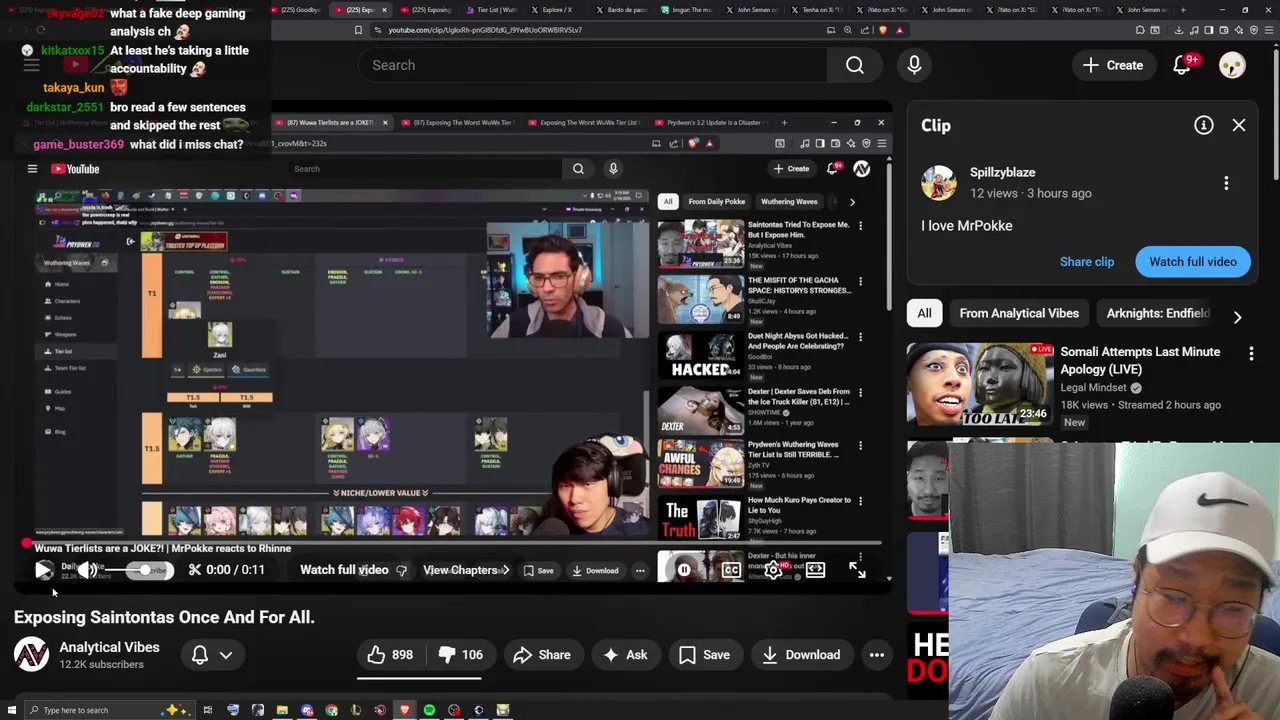Open the Somali Attempts Last Minute Apology thumbnail
This screenshot has height=720, width=1280.
[x=980, y=385]
